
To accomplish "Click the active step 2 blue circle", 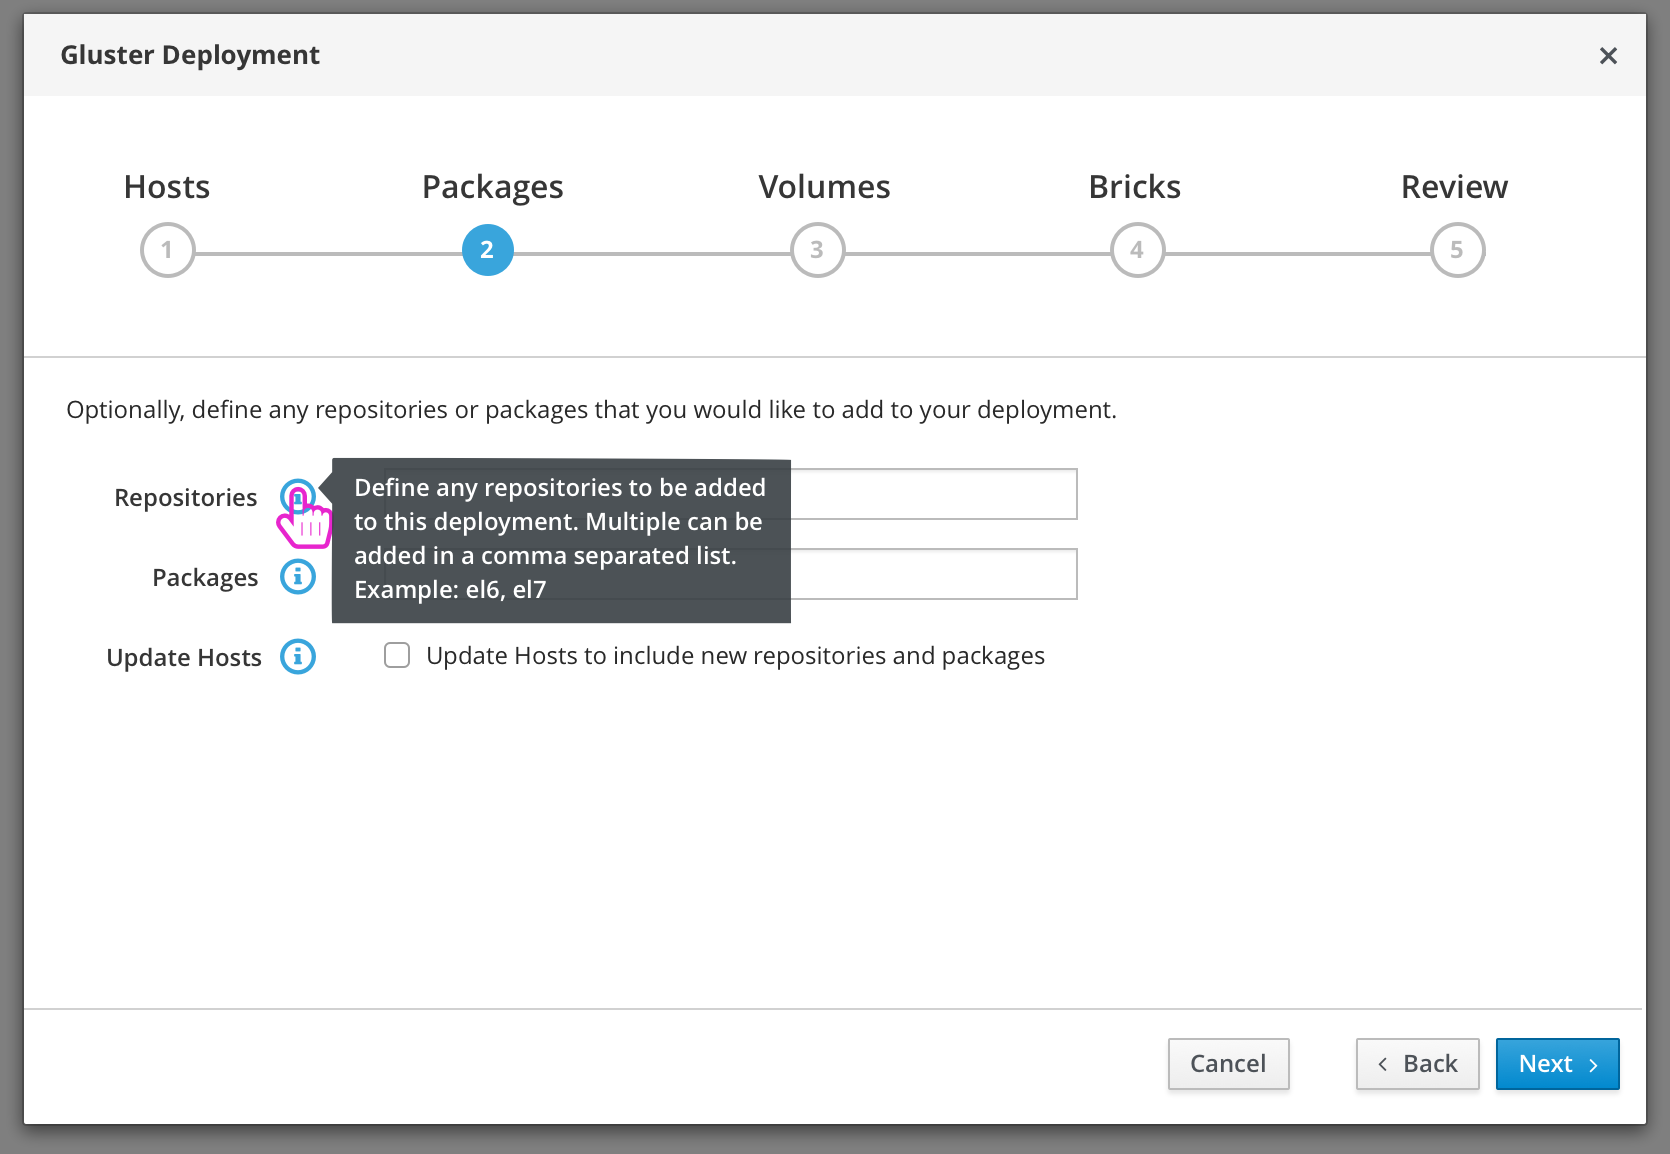I will (487, 250).
